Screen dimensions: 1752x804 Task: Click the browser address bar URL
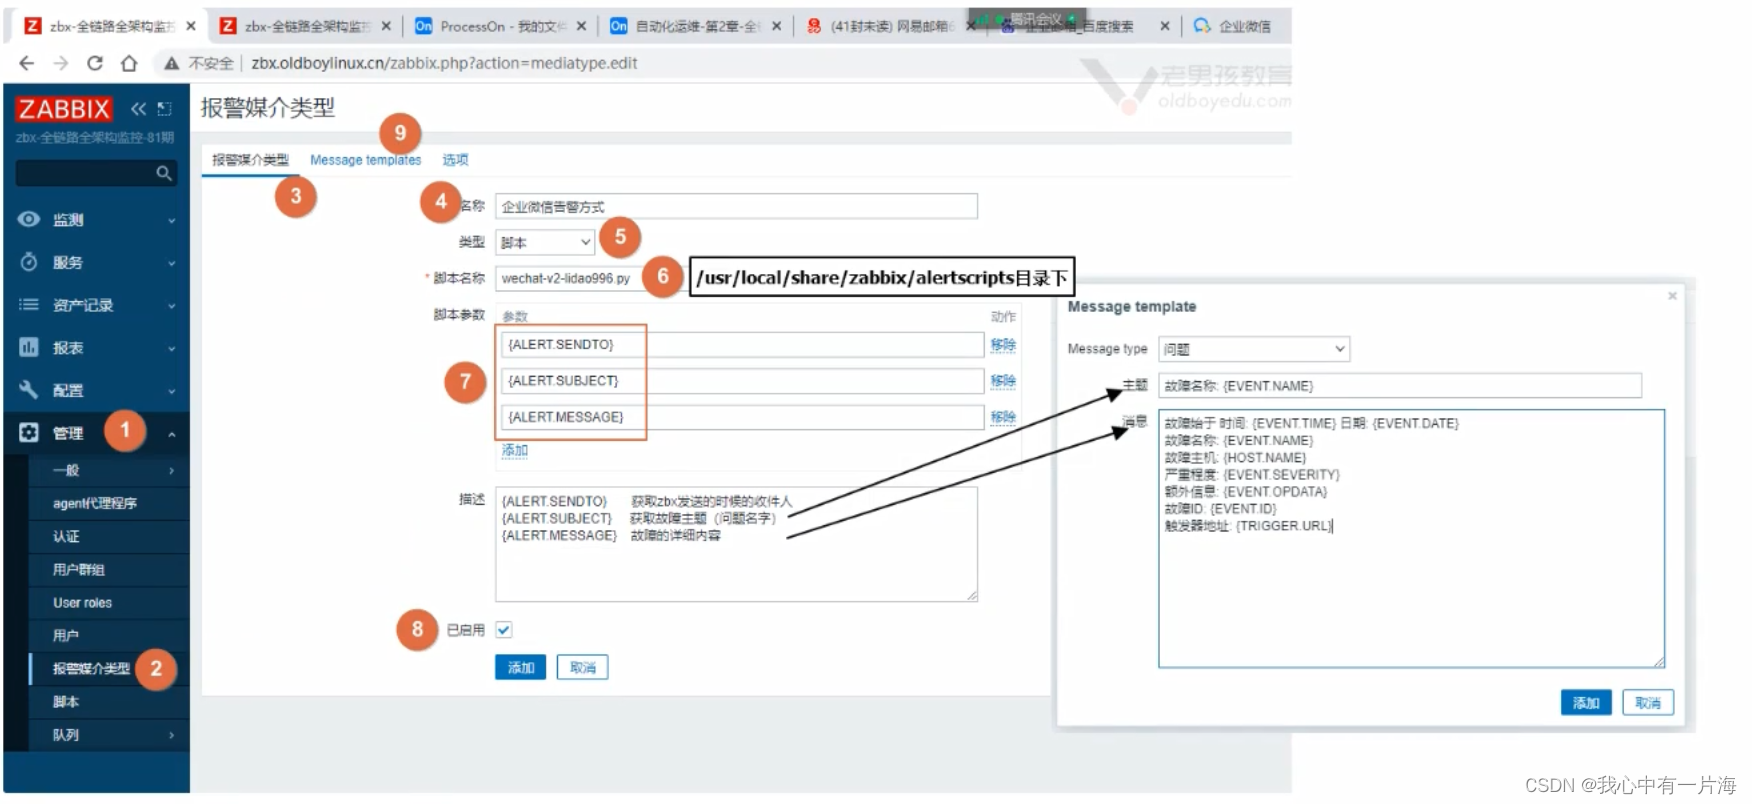point(444,63)
